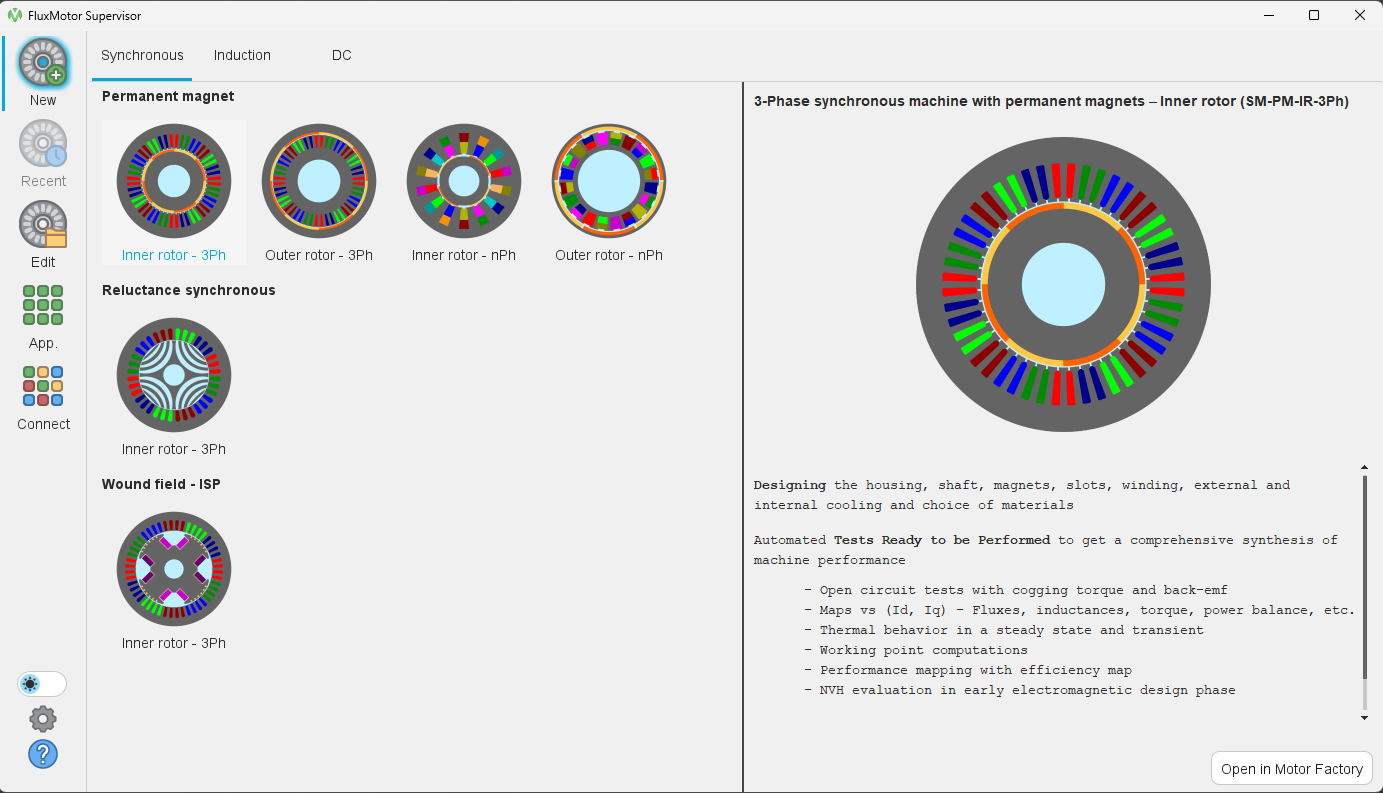Click the description scrollbar down arrow
1383x793 pixels.
[x=1364, y=718]
